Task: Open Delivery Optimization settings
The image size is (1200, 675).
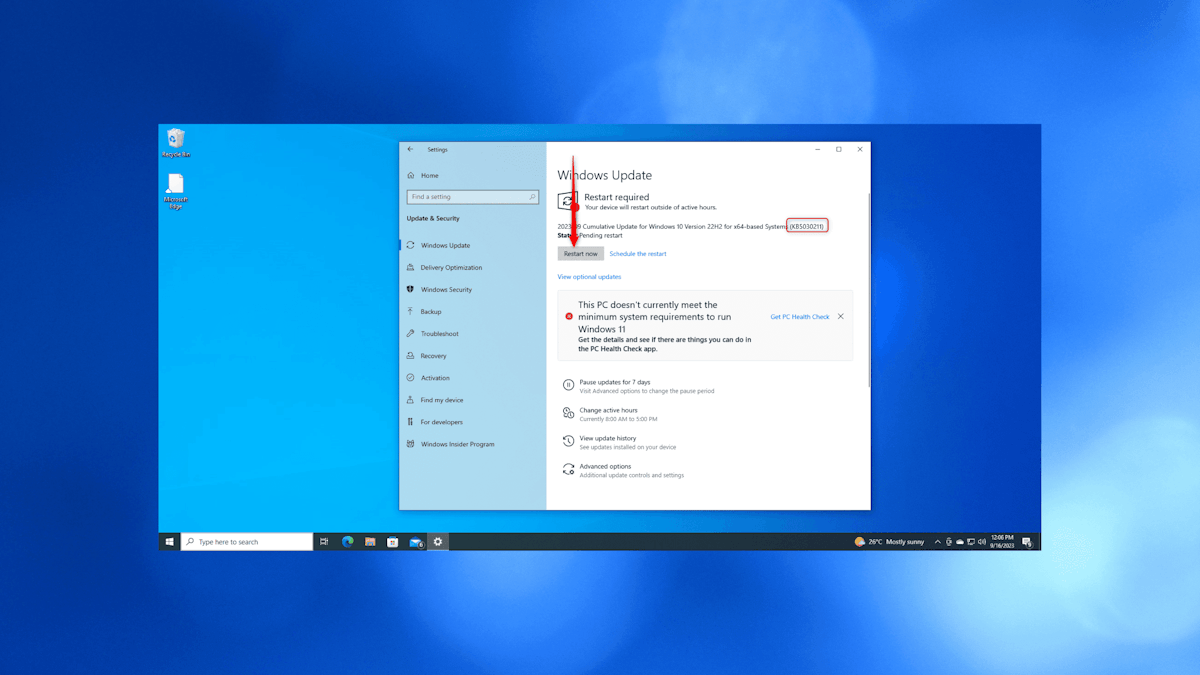Action: [409, 267]
